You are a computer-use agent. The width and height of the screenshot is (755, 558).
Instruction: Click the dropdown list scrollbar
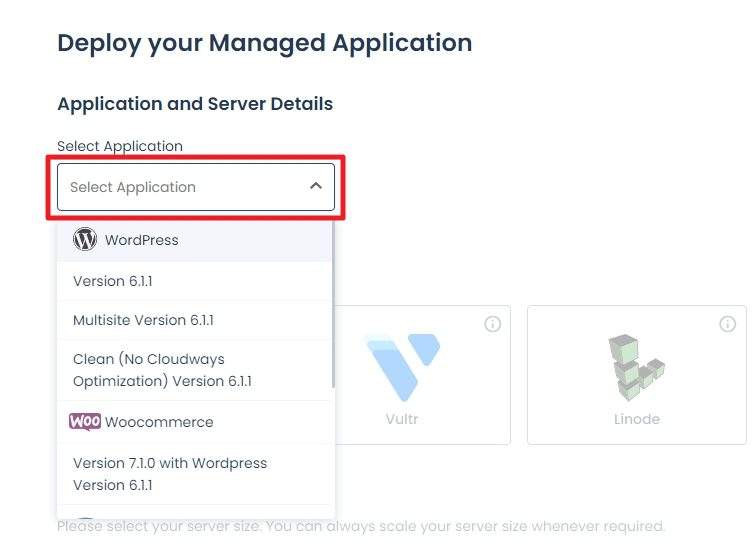[333, 304]
